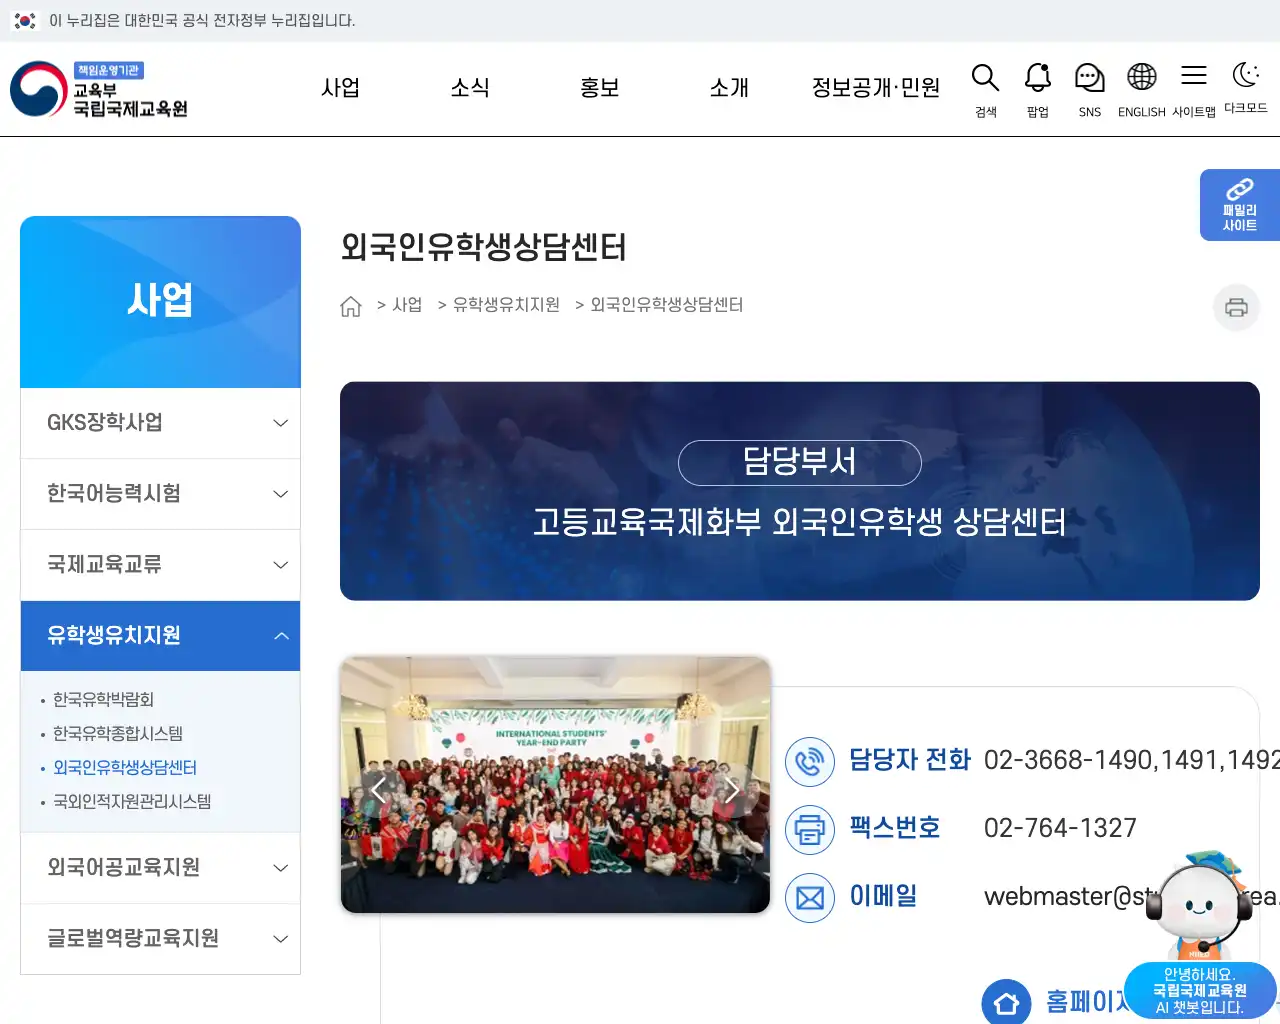Click the blue homepage house icon
Image resolution: width=1280 pixels, height=1024 pixels.
(x=1006, y=1002)
